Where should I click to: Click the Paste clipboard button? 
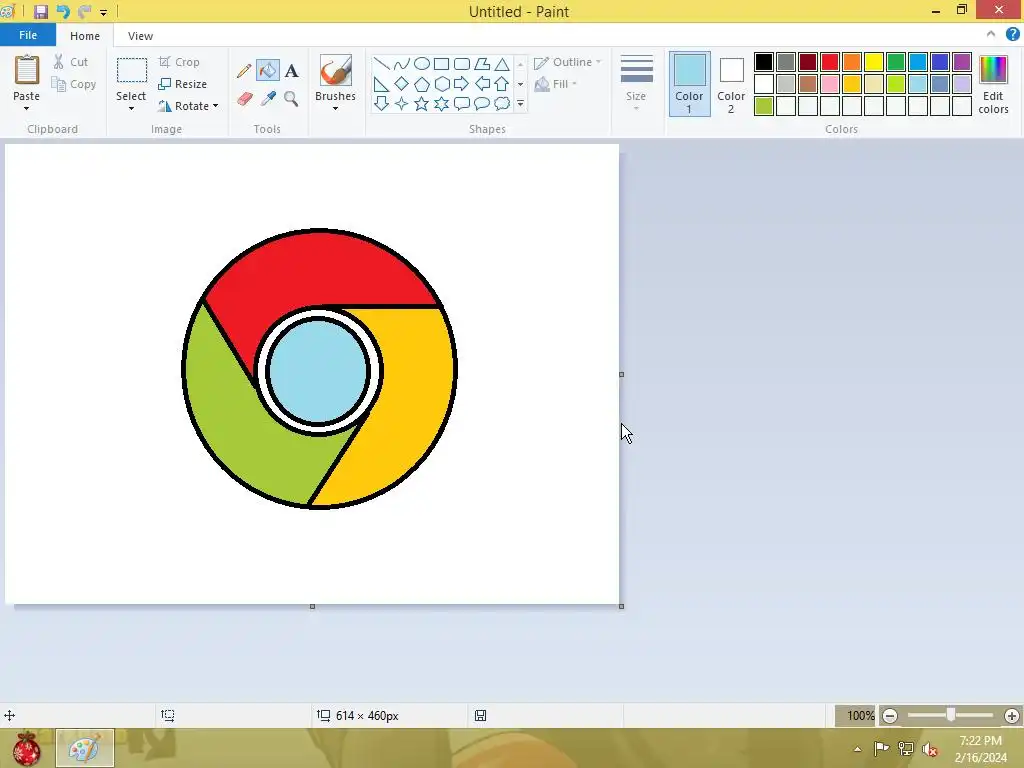tap(26, 77)
